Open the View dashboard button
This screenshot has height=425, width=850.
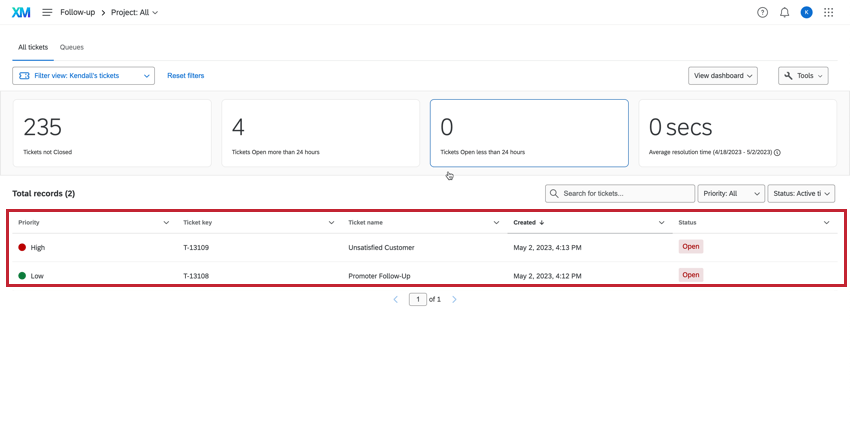(723, 76)
